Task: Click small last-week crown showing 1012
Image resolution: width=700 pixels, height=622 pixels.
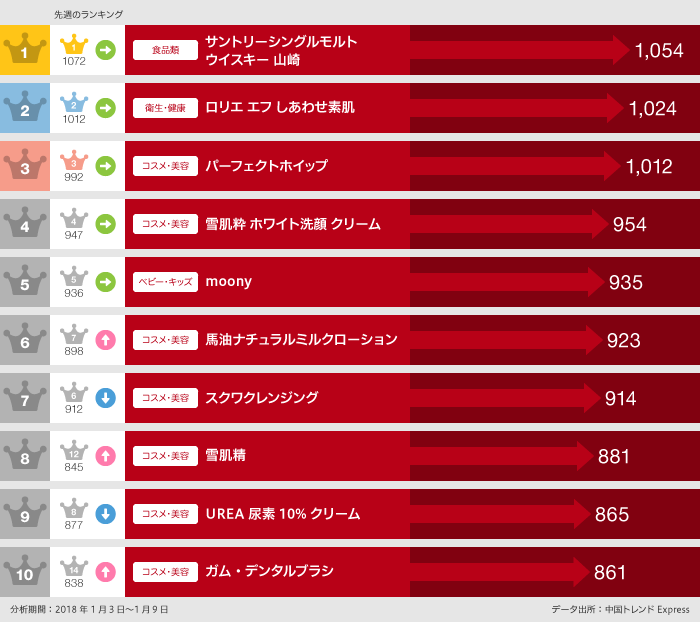Action: 74,108
